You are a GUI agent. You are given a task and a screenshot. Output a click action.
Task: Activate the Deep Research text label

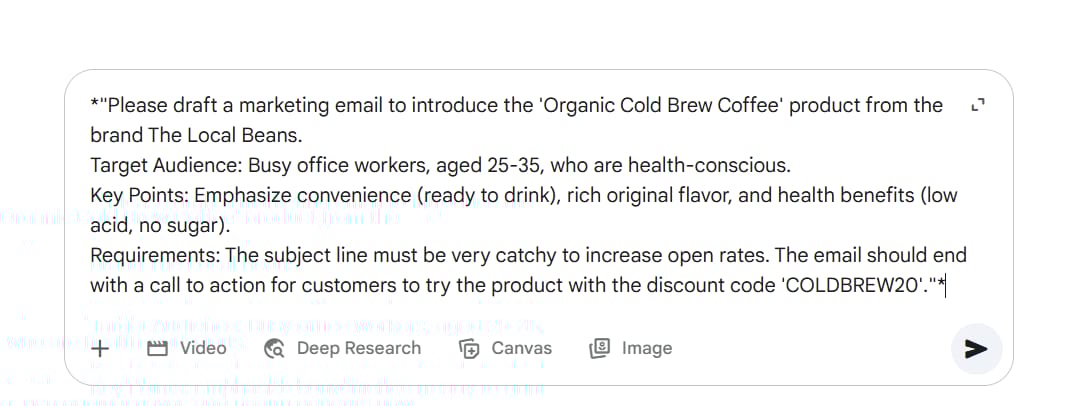coord(359,348)
